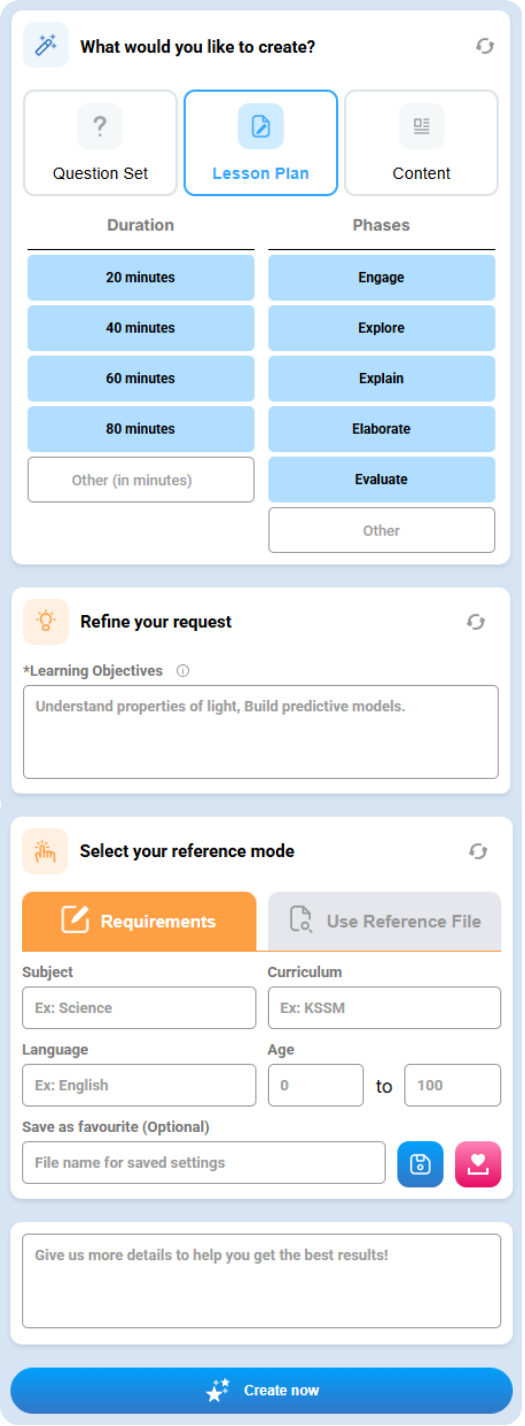This screenshot has height=1426, width=525.
Task: Toggle the Evaluate phase option
Action: (381, 479)
